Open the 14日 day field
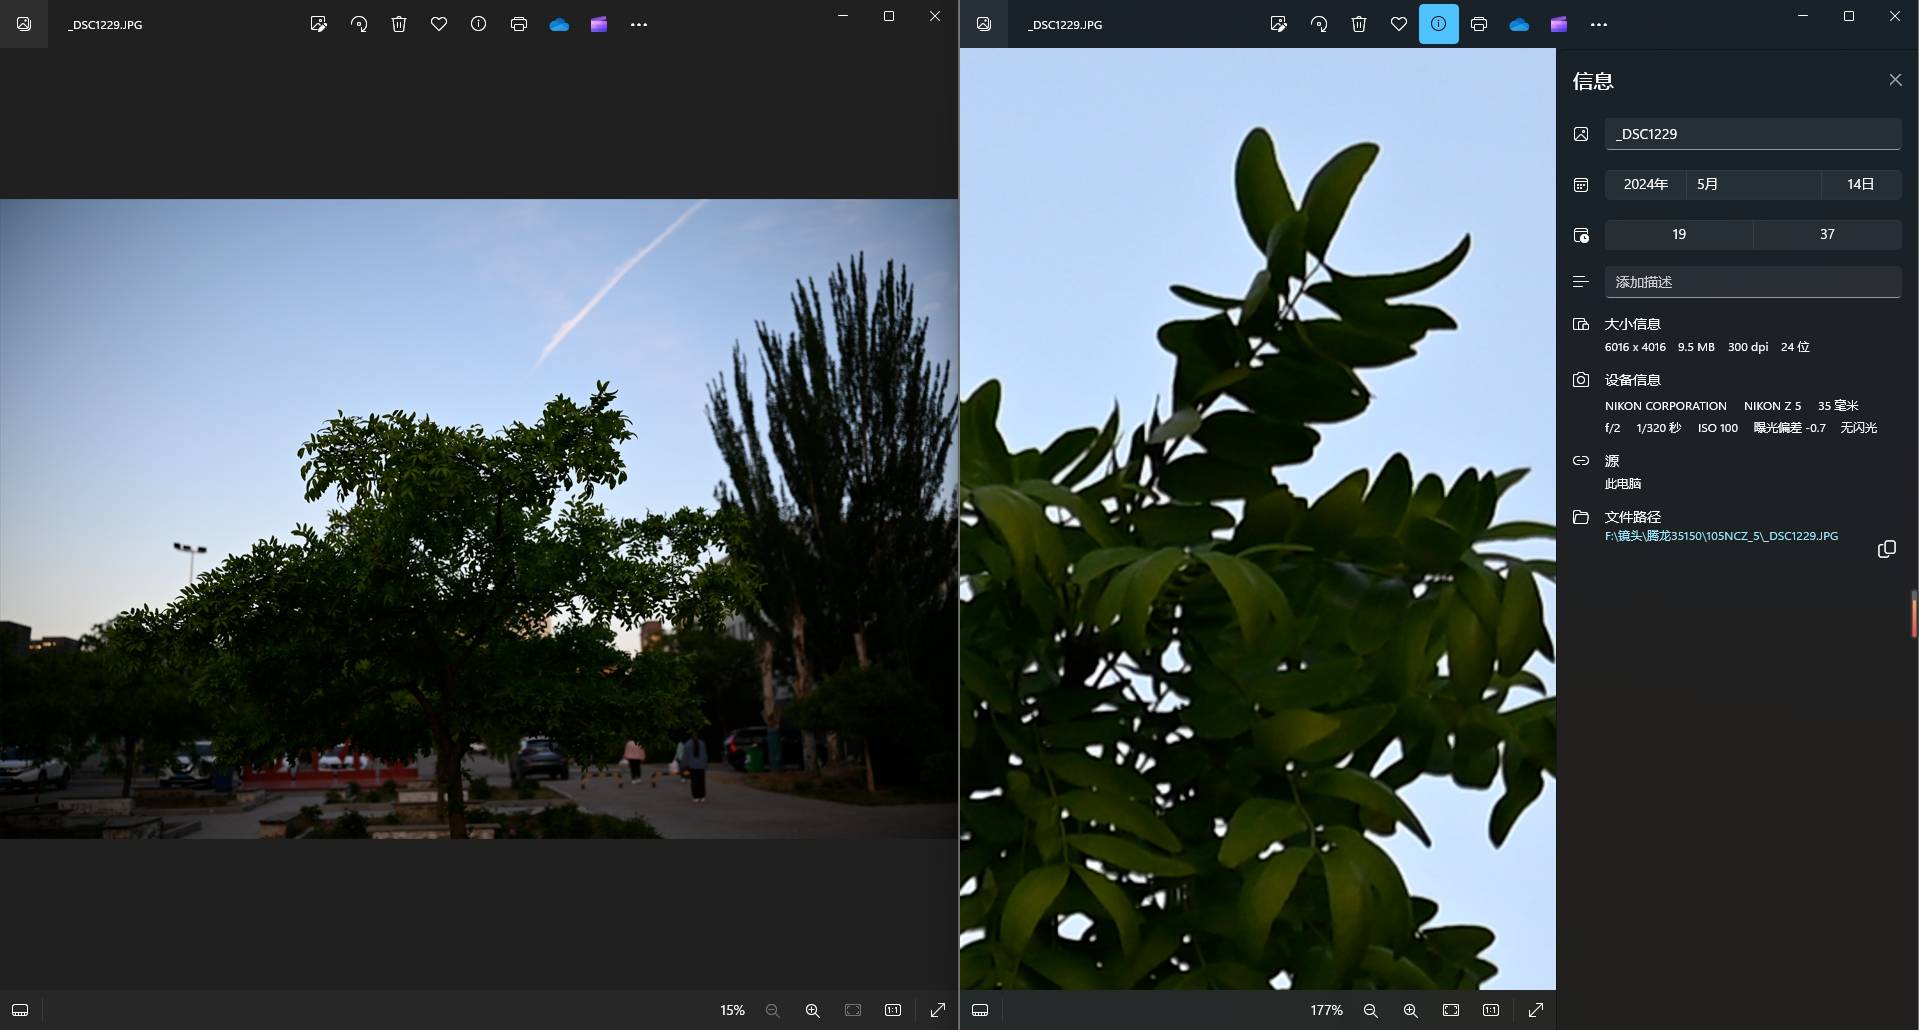Viewport: 1919px width, 1030px height. coord(1860,184)
